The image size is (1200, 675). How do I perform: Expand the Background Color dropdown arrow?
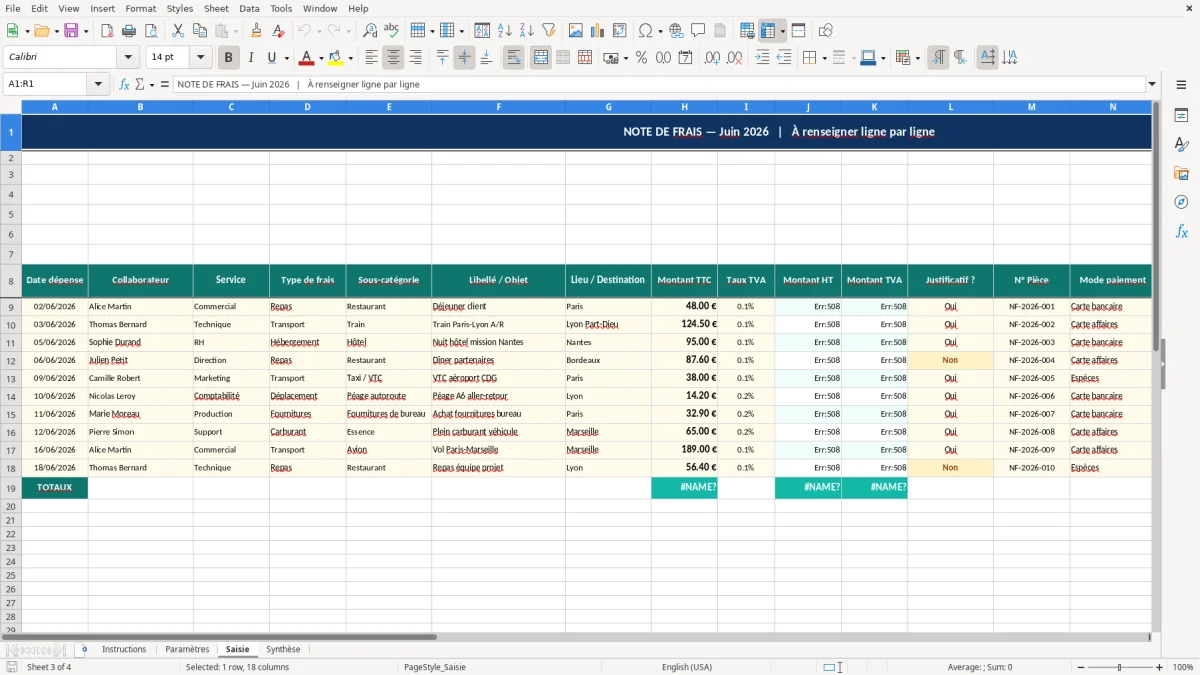pos(350,58)
